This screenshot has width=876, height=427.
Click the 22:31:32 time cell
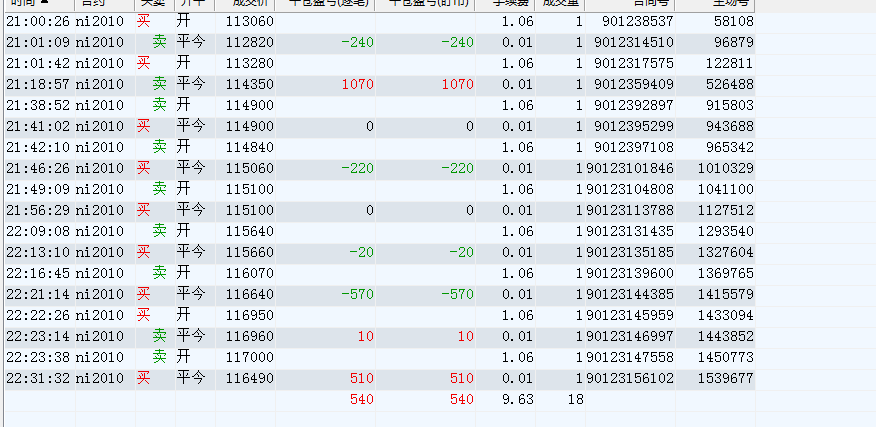point(38,378)
